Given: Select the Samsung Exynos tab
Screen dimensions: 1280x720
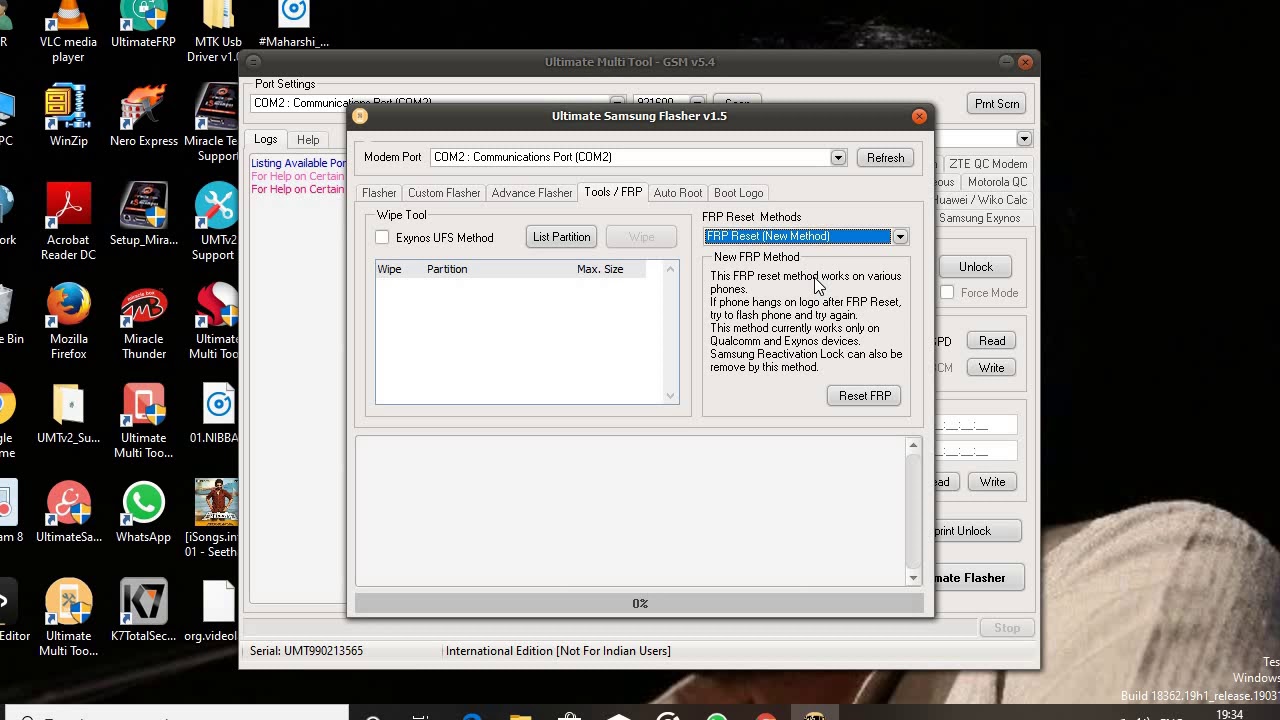Looking at the screenshot, I should pos(979,218).
